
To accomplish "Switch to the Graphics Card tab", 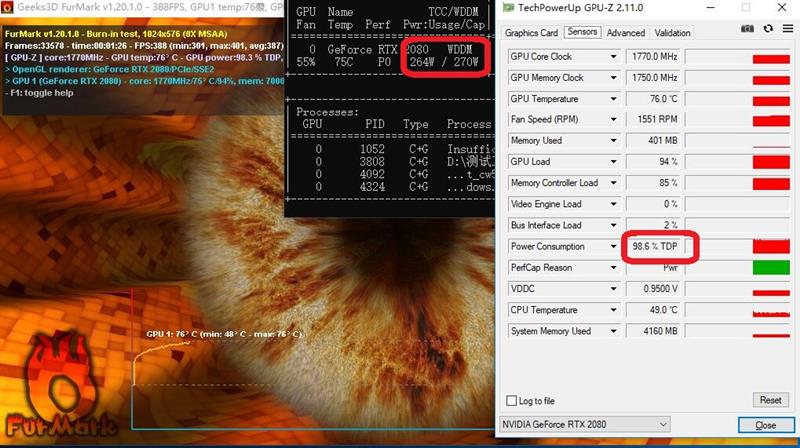I will point(531,33).
